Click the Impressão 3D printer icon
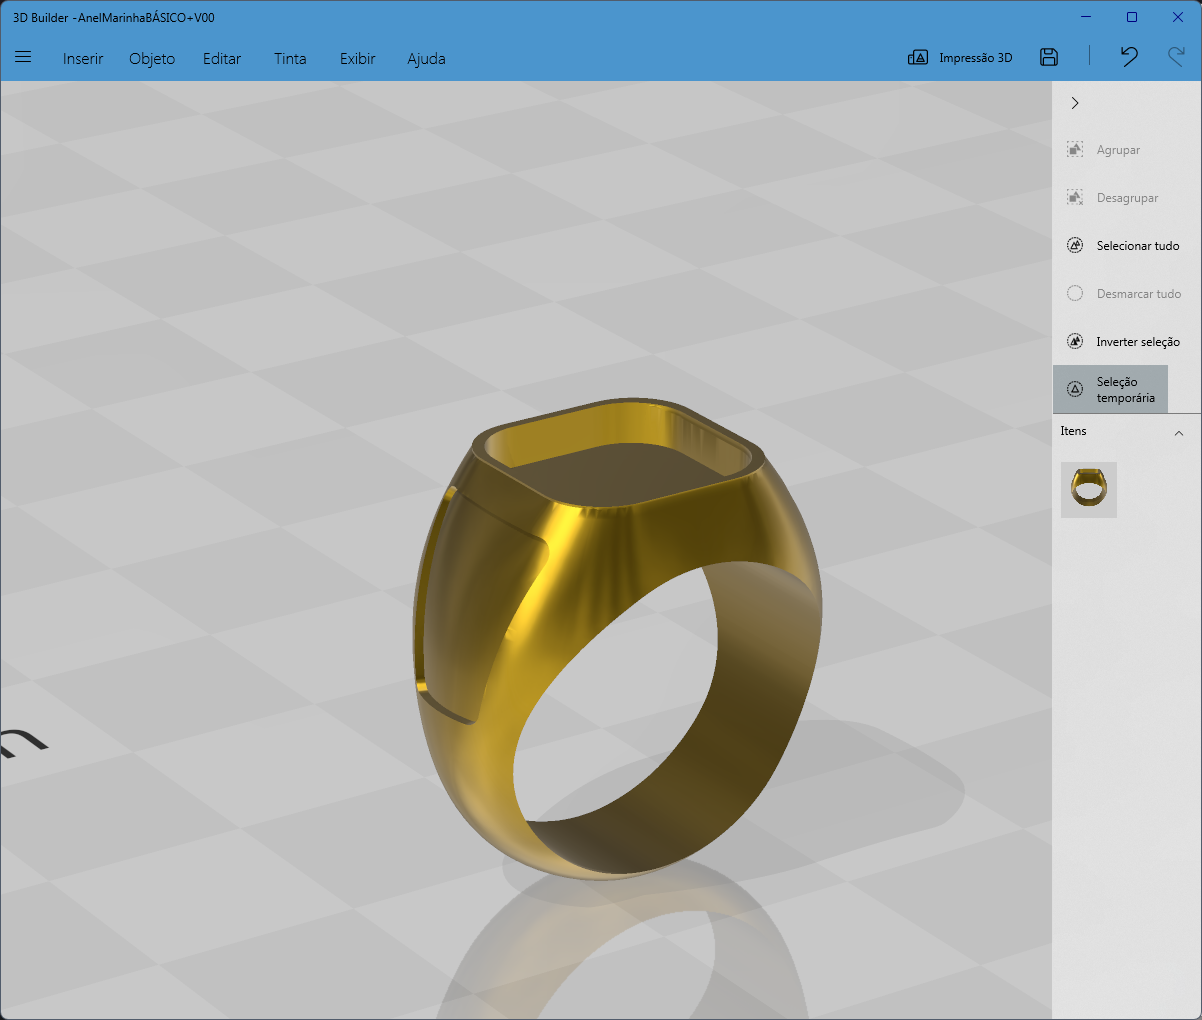This screenshot has height=1020, width=1202. click(x=917, y=58)
